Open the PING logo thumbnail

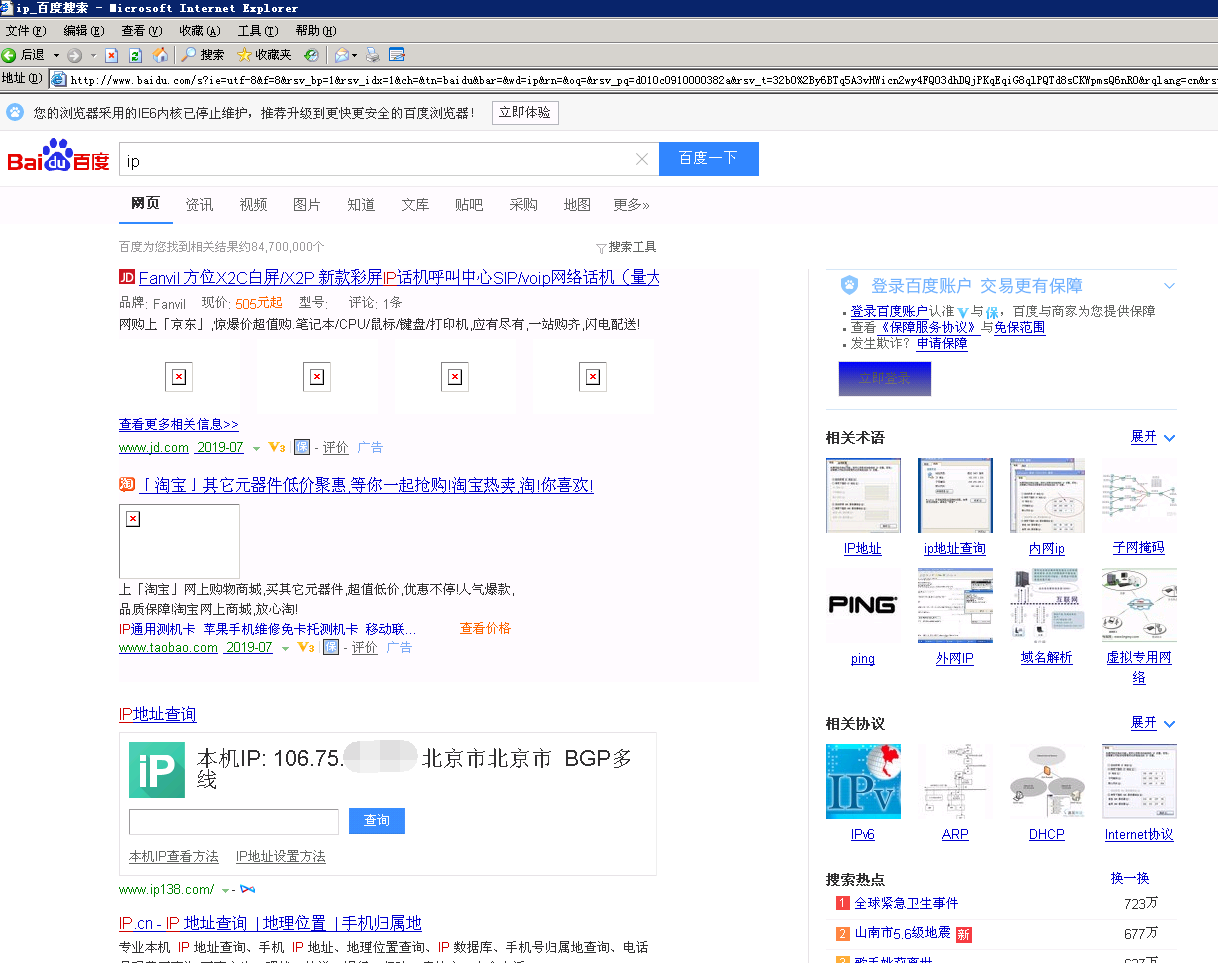[x=863, y=605]
